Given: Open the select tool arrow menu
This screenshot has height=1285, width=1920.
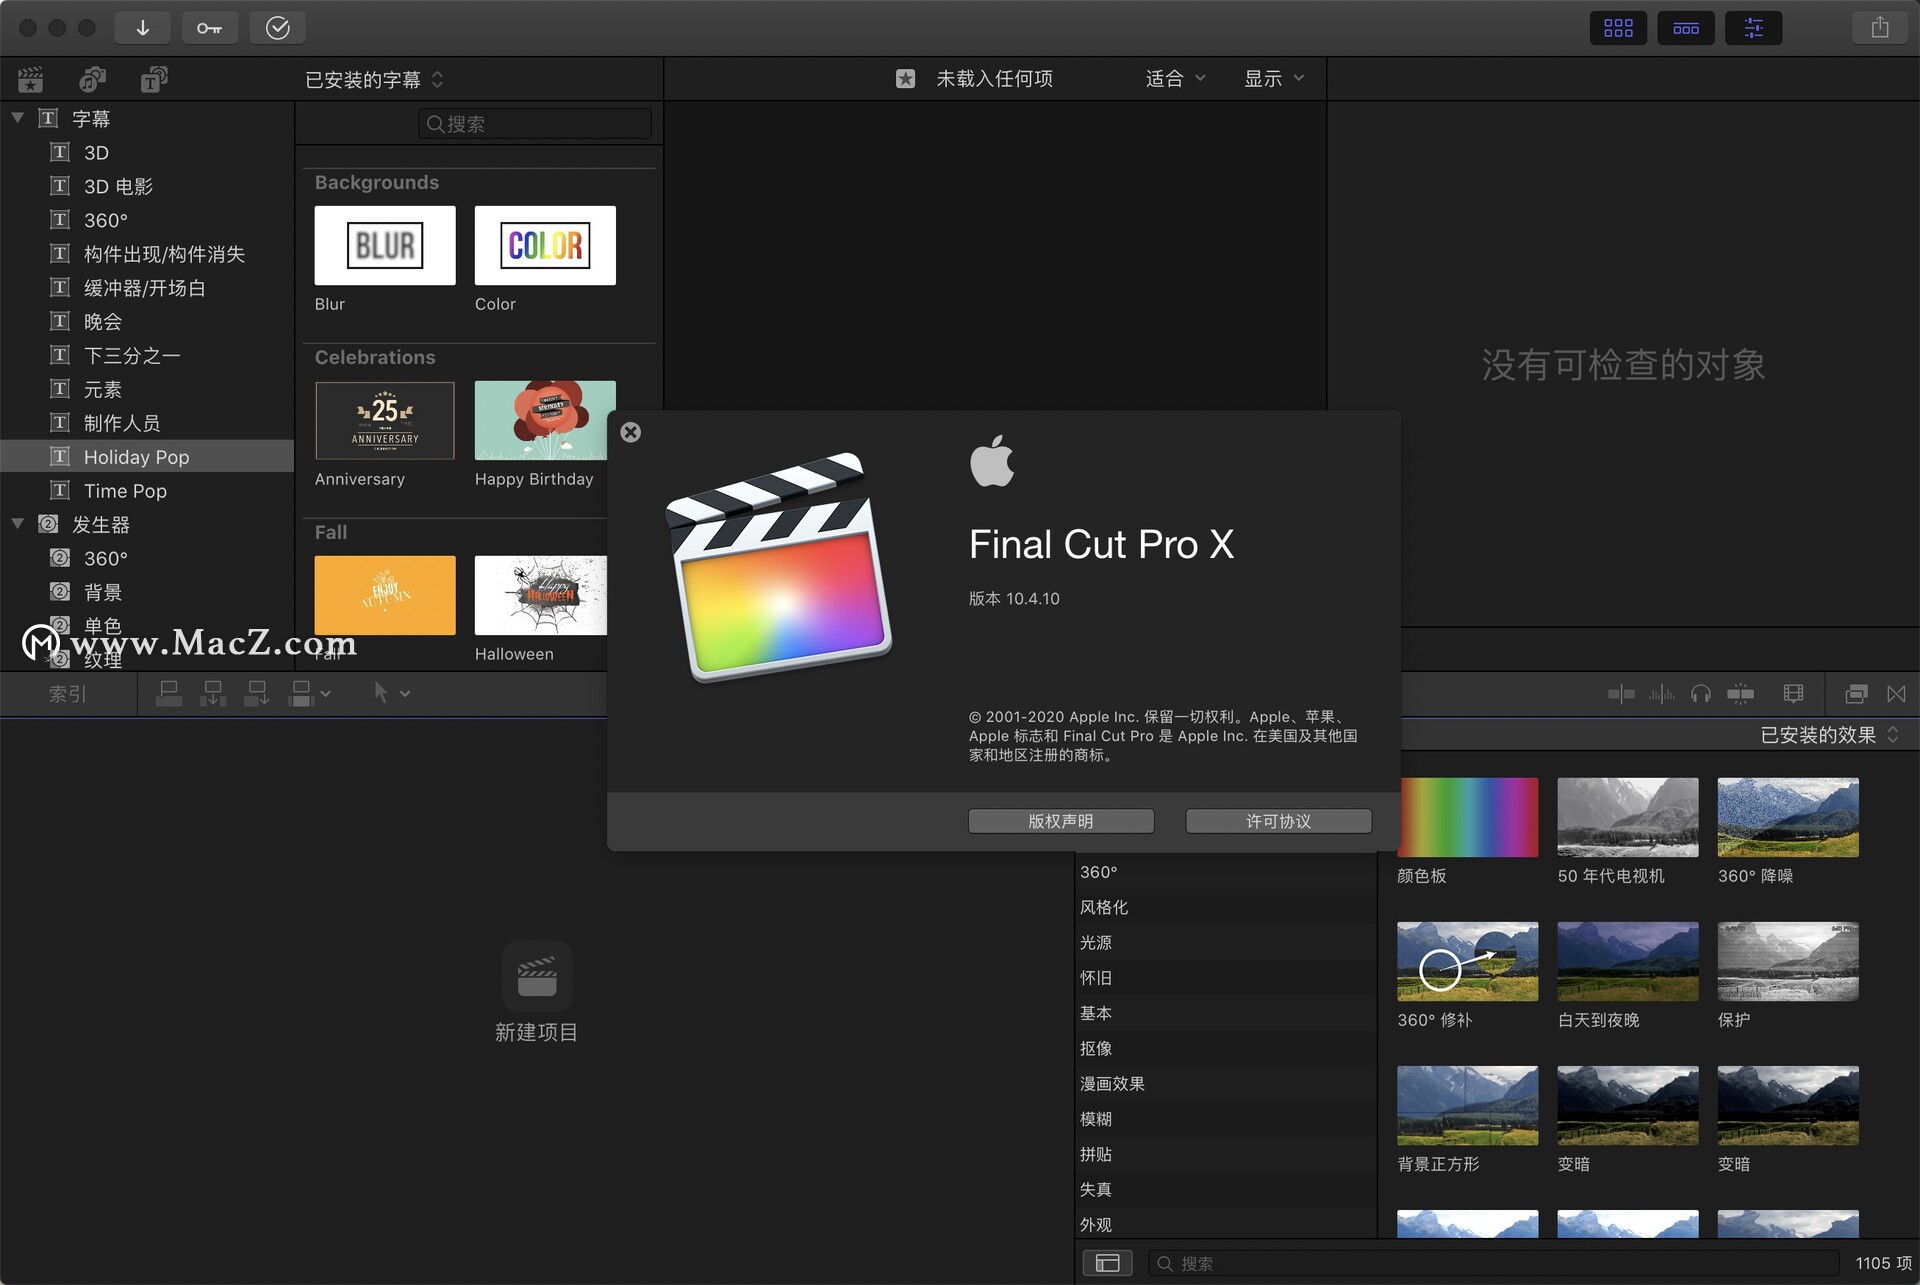Looking at the screenshot, I should tap(391, 693).
